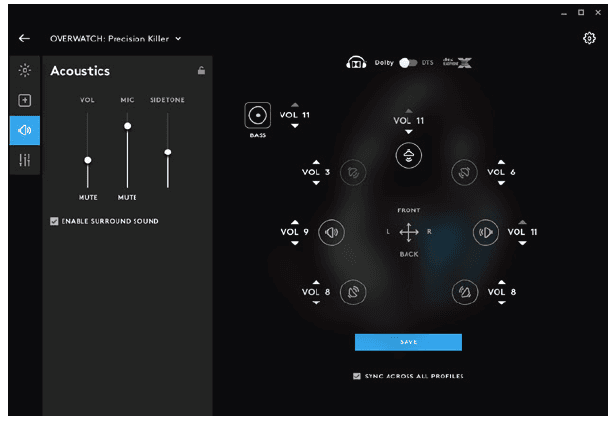Select the rear-right speaker at VOL 8
Image resolution: width=616 pixels, height=426 pixels.
click(465, 292)
